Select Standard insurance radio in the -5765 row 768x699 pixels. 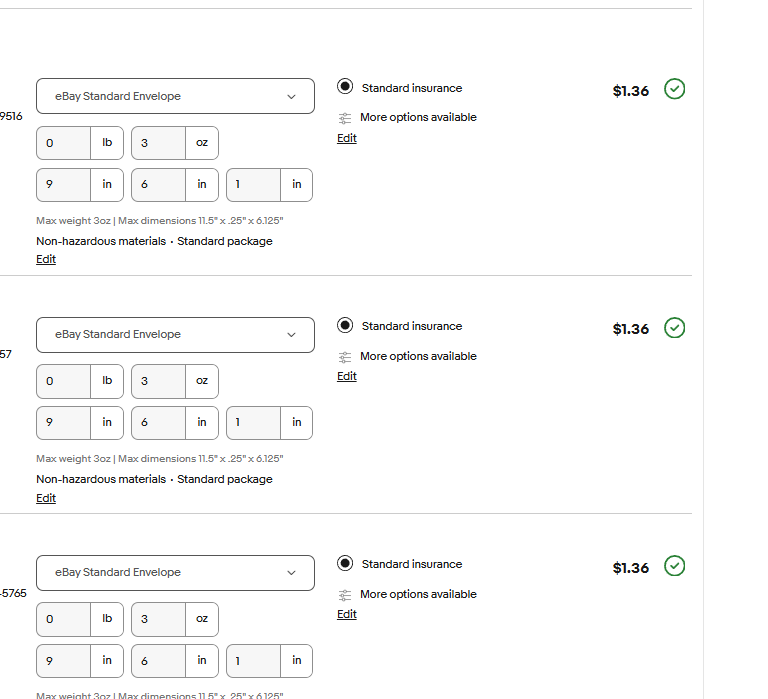[x=345, y=563]
